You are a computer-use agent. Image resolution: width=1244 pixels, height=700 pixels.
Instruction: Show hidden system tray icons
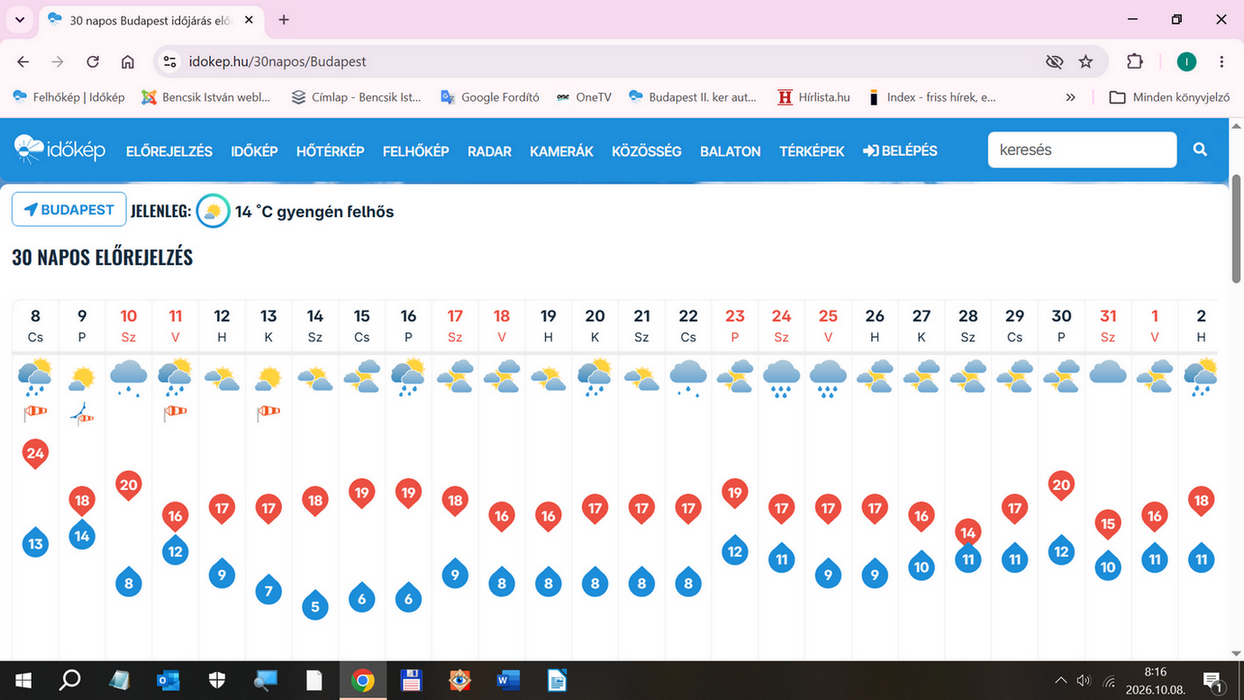(x=1061, y=681)
